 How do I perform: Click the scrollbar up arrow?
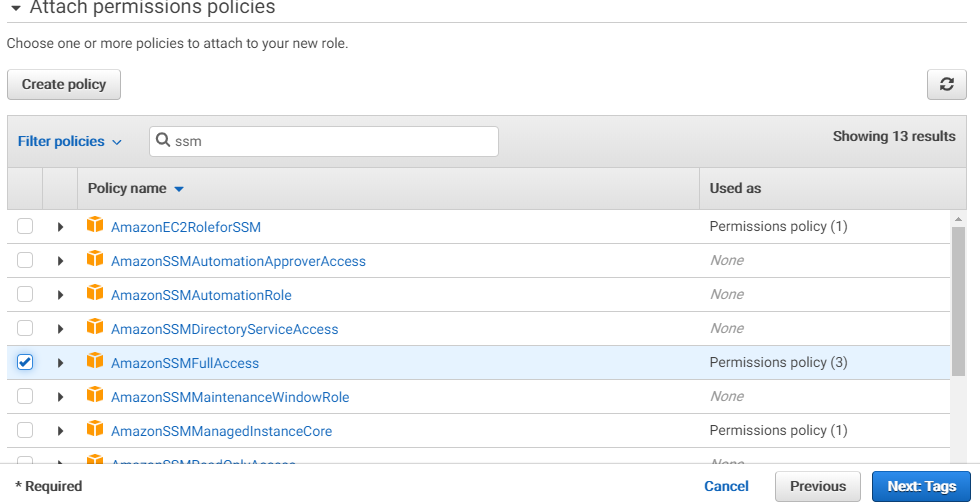[958, 219]
